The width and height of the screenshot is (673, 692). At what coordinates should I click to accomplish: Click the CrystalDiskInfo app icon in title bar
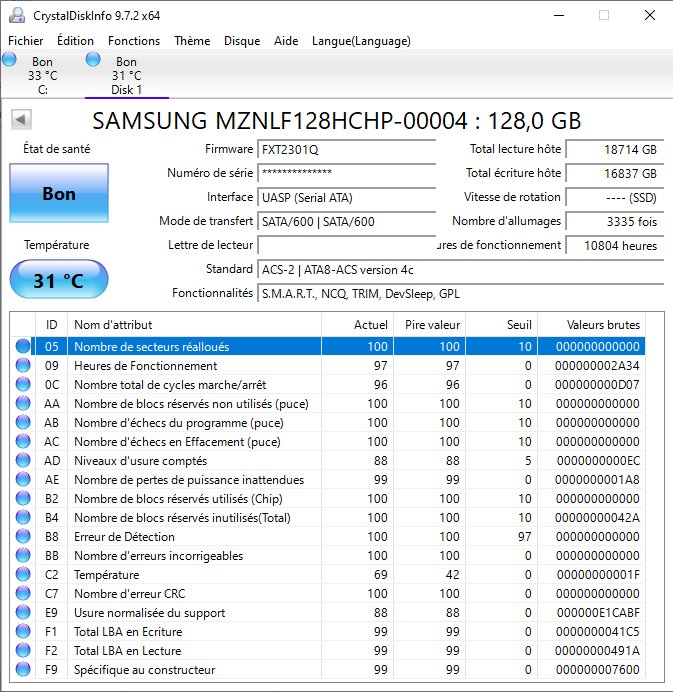[17, 16]
